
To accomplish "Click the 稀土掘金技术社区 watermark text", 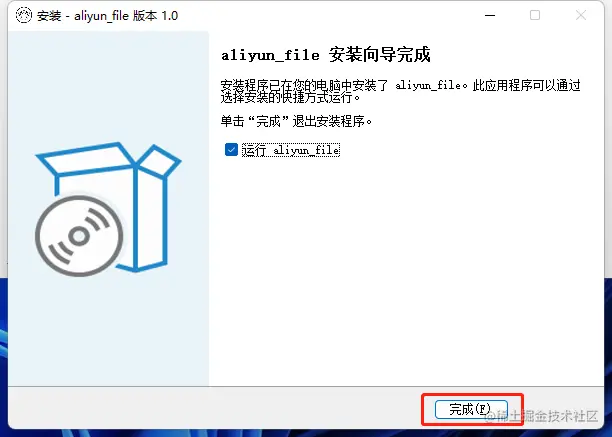I will point(542,416).
